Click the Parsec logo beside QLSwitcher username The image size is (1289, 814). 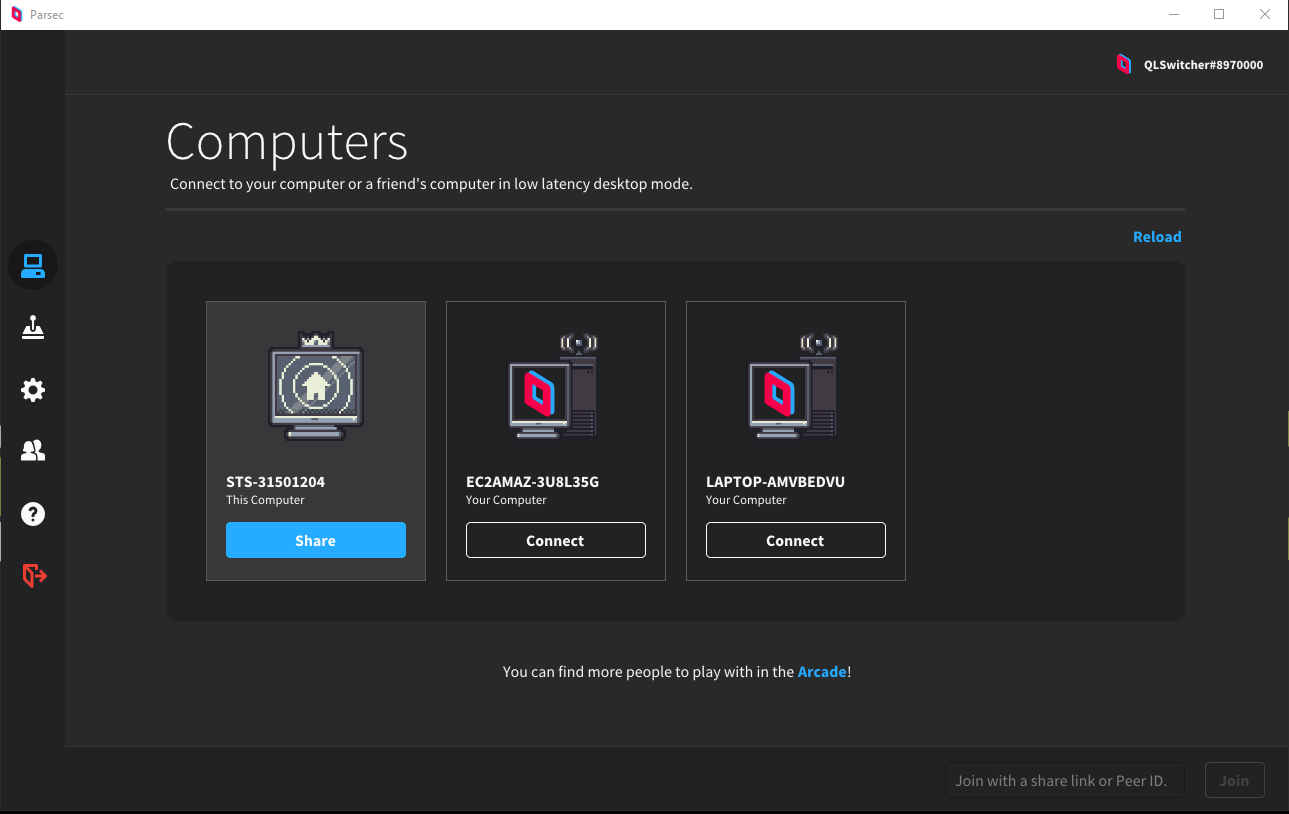[x=1124, y=64]
